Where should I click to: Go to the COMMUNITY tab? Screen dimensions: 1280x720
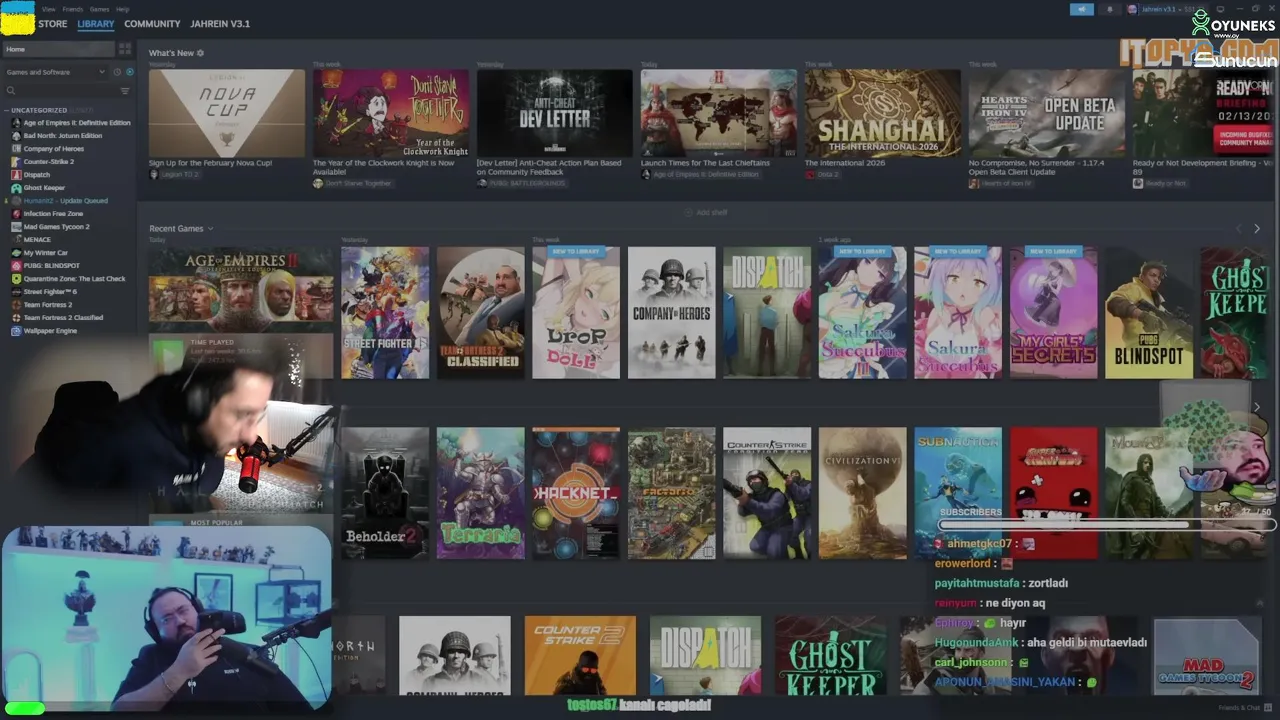pos(152,24)
